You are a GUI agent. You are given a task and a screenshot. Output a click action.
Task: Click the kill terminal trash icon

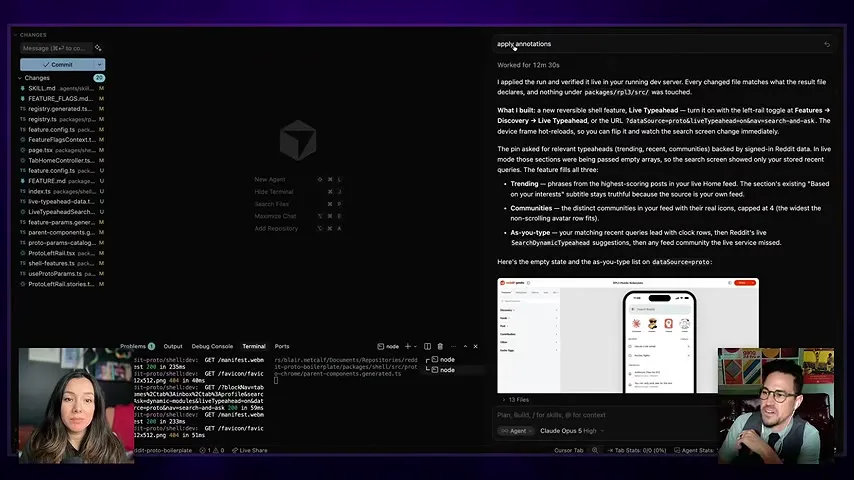pyautogui.click(x=440, y=347)
